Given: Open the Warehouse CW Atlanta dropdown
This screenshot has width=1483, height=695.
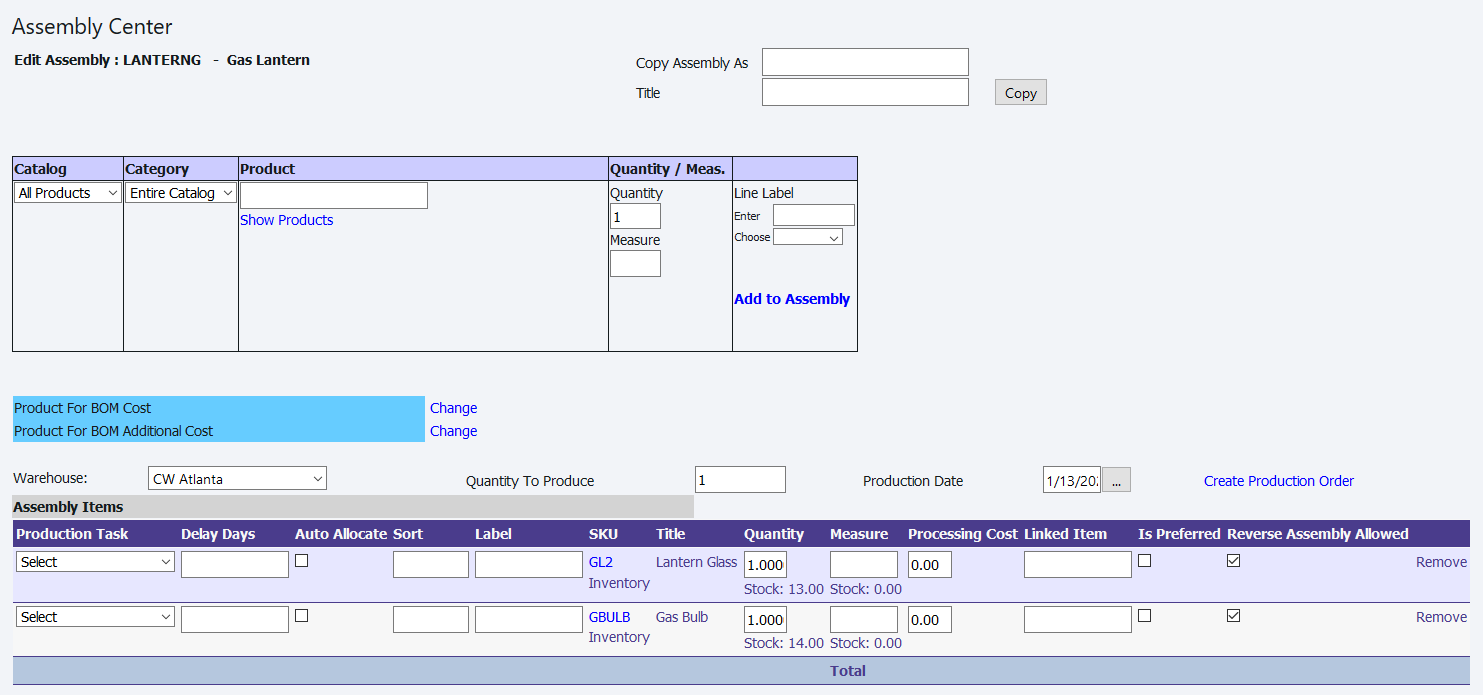Looking at the screenshot, I should pyautogui.click(x=237, y=479).
